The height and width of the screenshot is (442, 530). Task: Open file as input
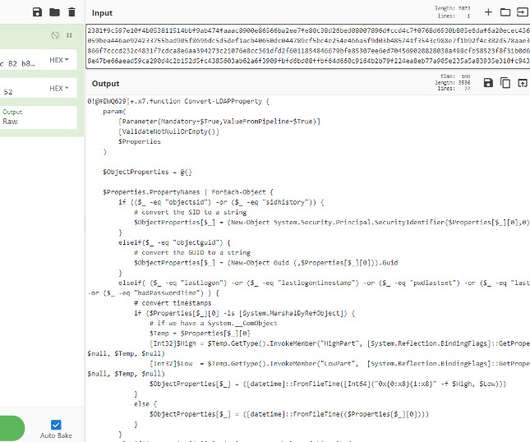point(523,12)
